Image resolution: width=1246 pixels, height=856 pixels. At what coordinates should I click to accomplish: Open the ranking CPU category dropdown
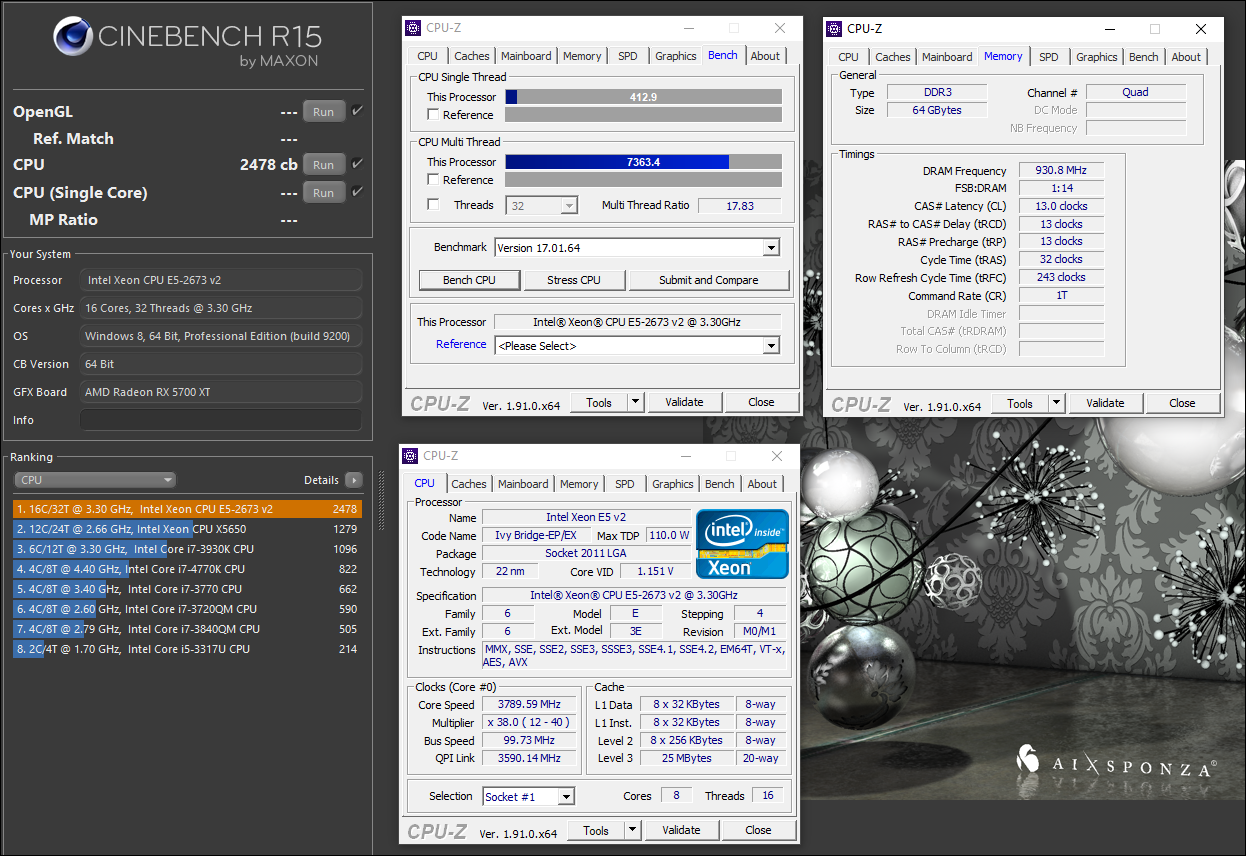point(95,480)
